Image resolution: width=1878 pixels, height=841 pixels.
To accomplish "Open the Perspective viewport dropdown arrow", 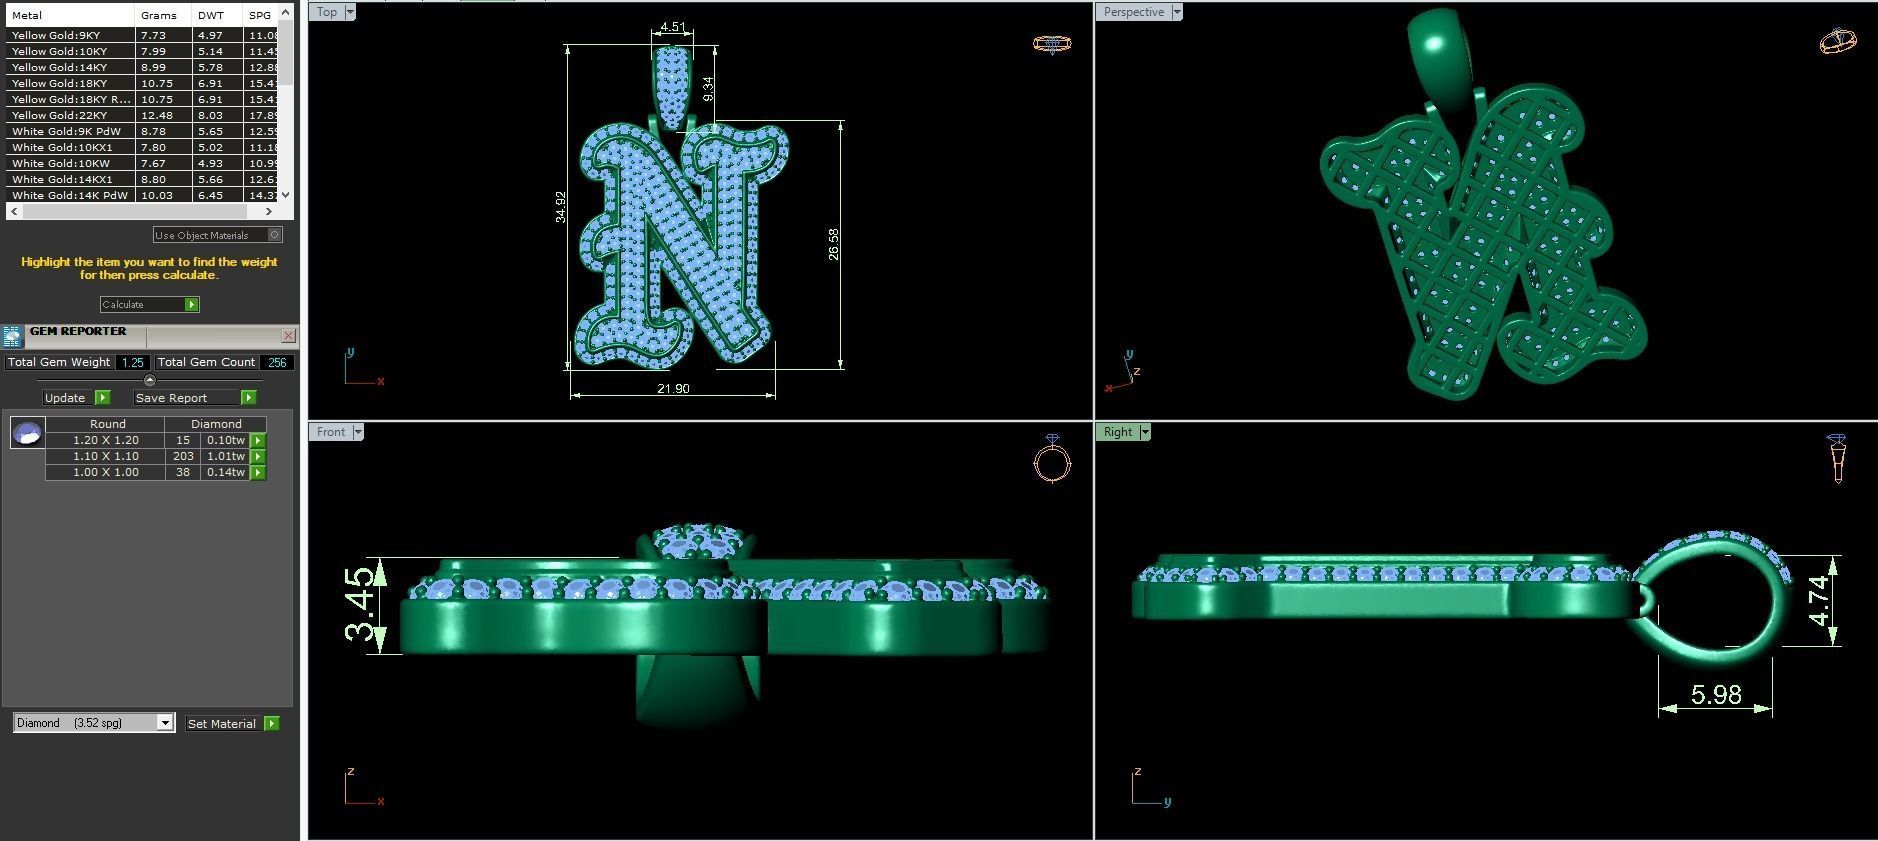I will click(1176, 12).
